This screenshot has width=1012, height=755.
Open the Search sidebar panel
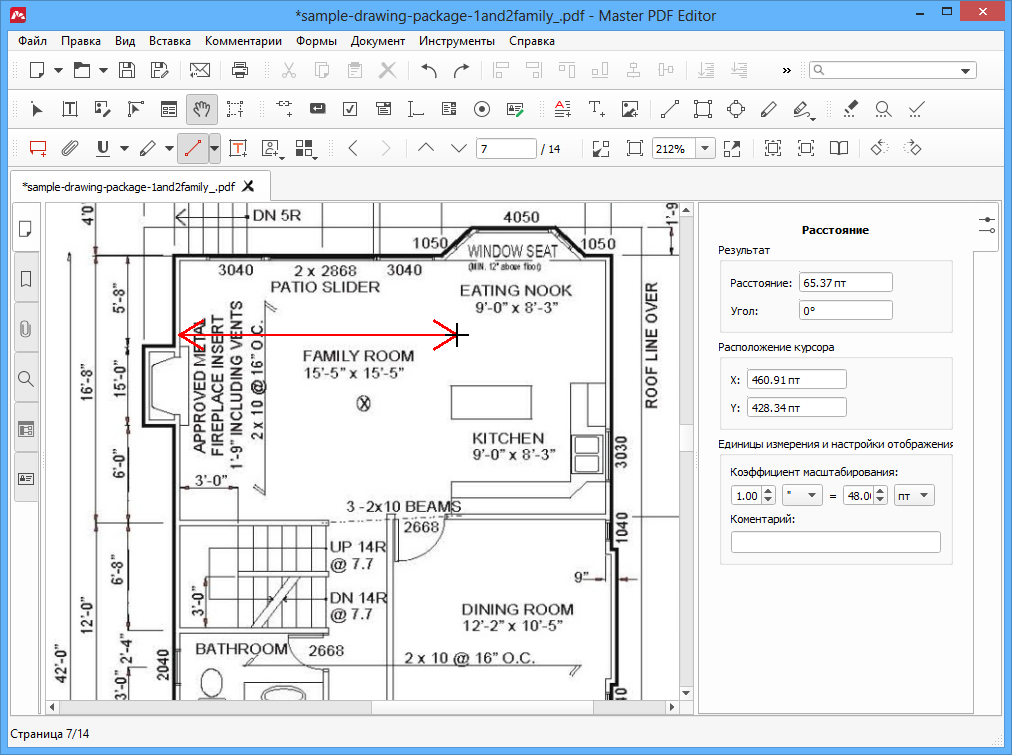[26, 379]
